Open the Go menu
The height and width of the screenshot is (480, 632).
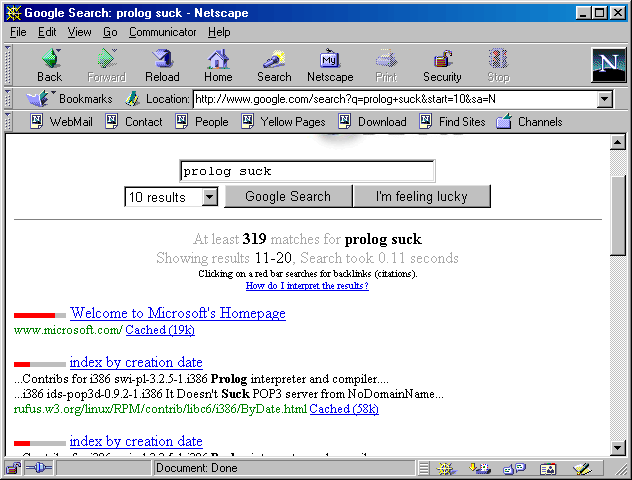click(x=110, y=32)
